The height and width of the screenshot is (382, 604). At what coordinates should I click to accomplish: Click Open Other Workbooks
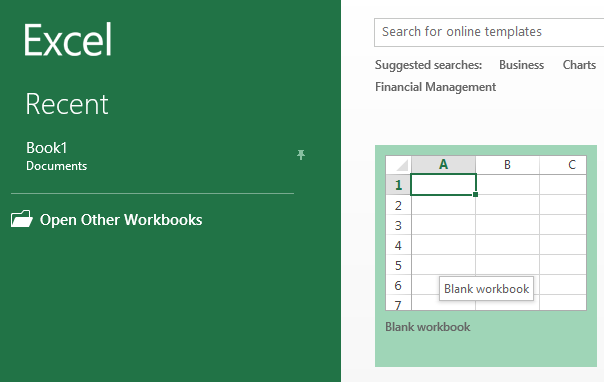point(121,220)
